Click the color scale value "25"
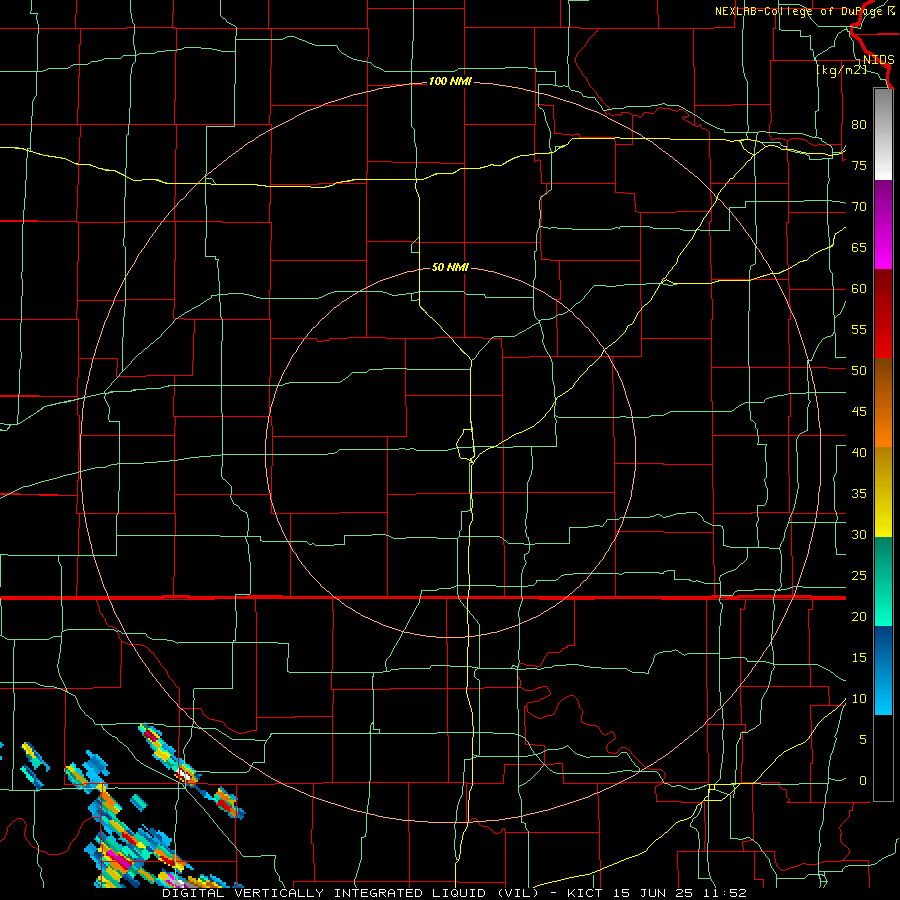The width and height of the screenshot is (900, 900). click(x=859, y=576)
